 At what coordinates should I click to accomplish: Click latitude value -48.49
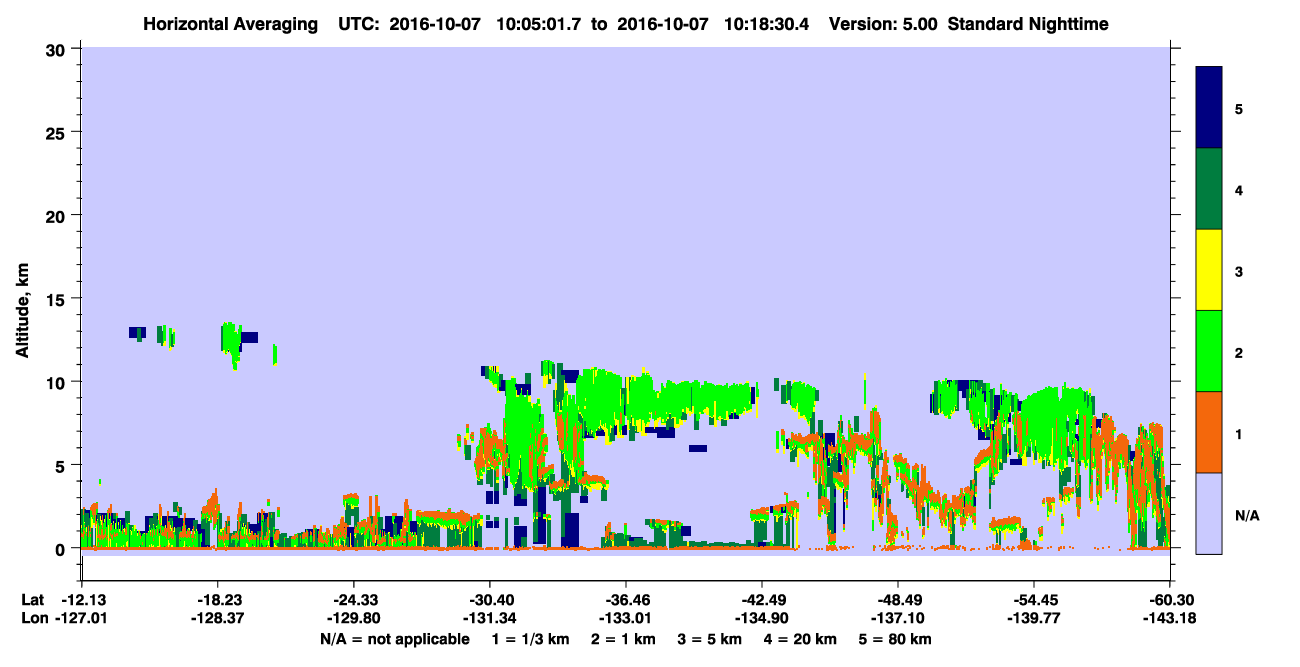tap(898, 600)
